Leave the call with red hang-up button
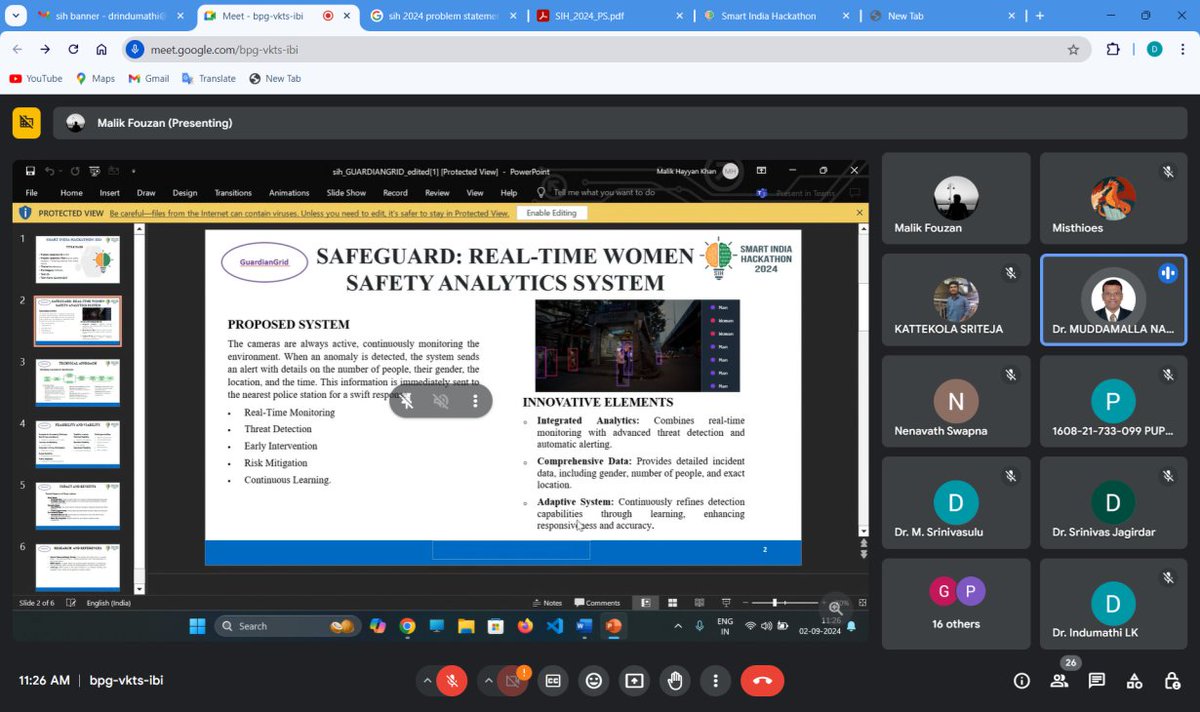1200x712 pixels. [762, 681]
